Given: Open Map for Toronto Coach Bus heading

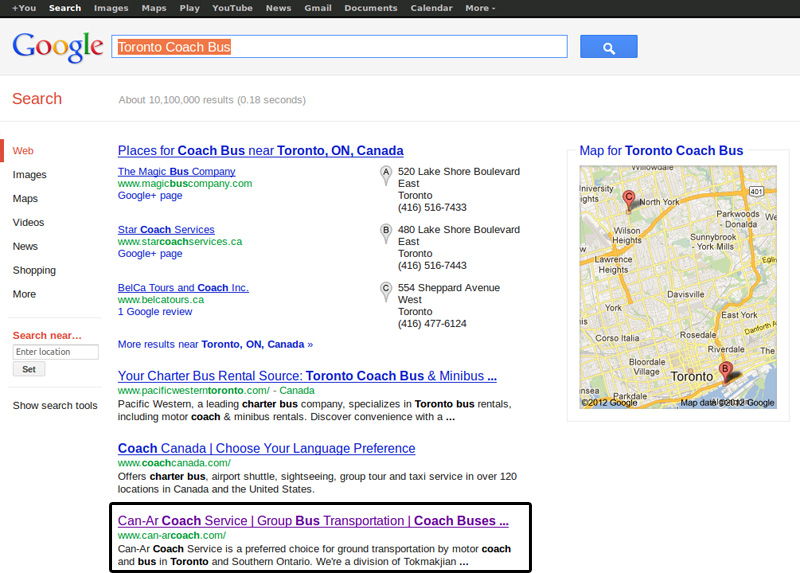Looking at the screenshot, I should (661, 151).
